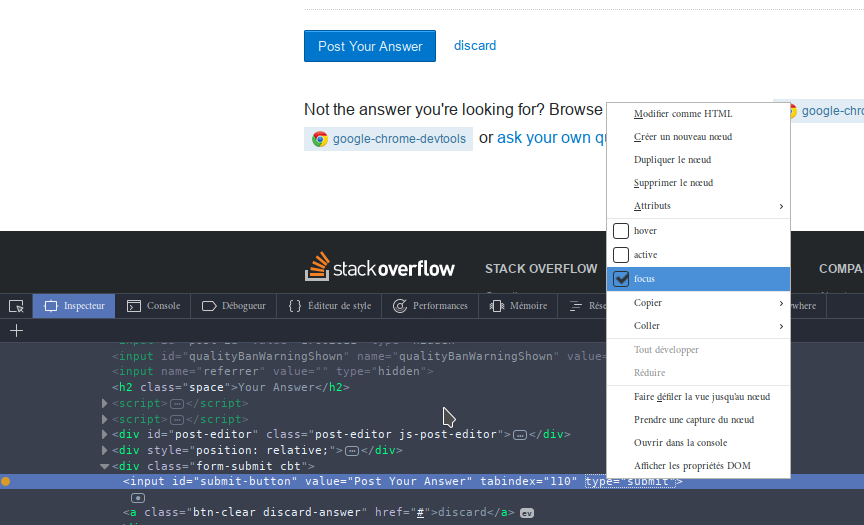Click the plus icon to add node

tap(17, 331)
